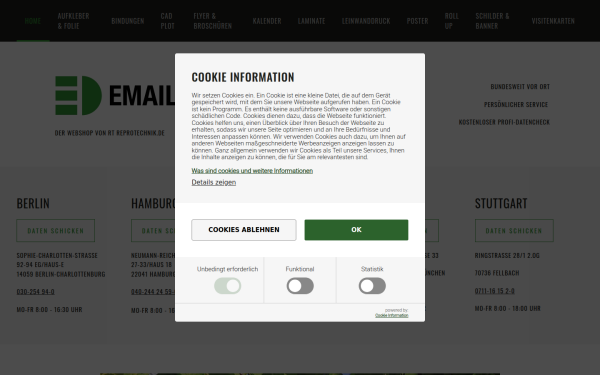The height and width of the screenshot is (375, 600).
Task: Click the Stuttgart heading
Action: click(501, 203)
